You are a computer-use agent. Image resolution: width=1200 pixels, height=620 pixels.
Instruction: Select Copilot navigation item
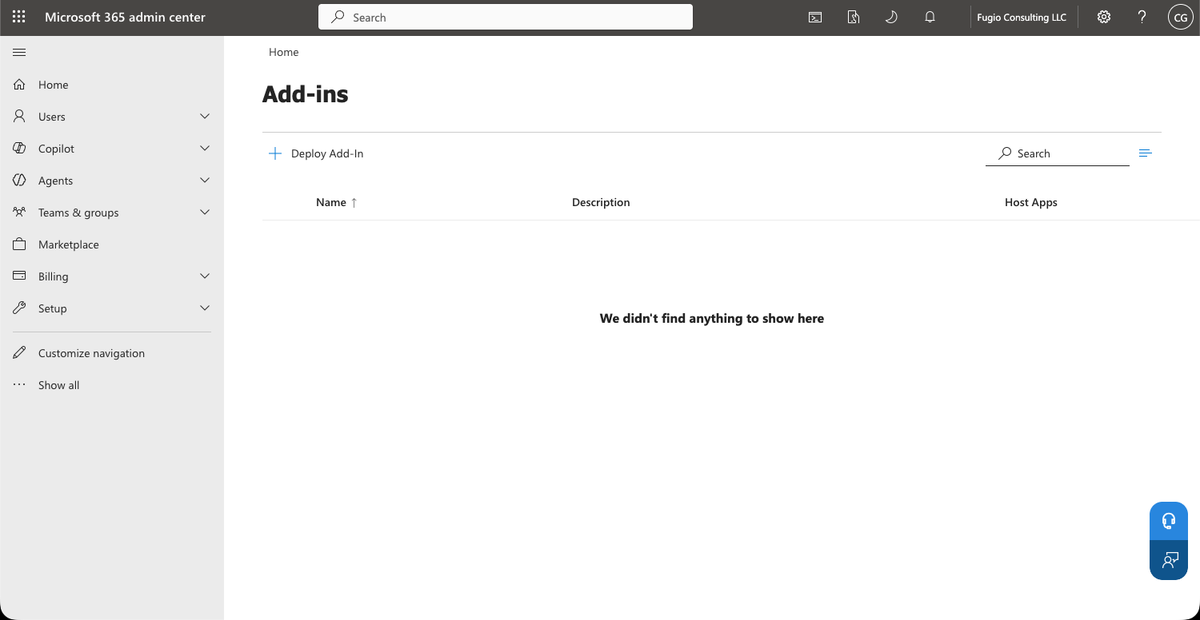(x=56, y=149)
